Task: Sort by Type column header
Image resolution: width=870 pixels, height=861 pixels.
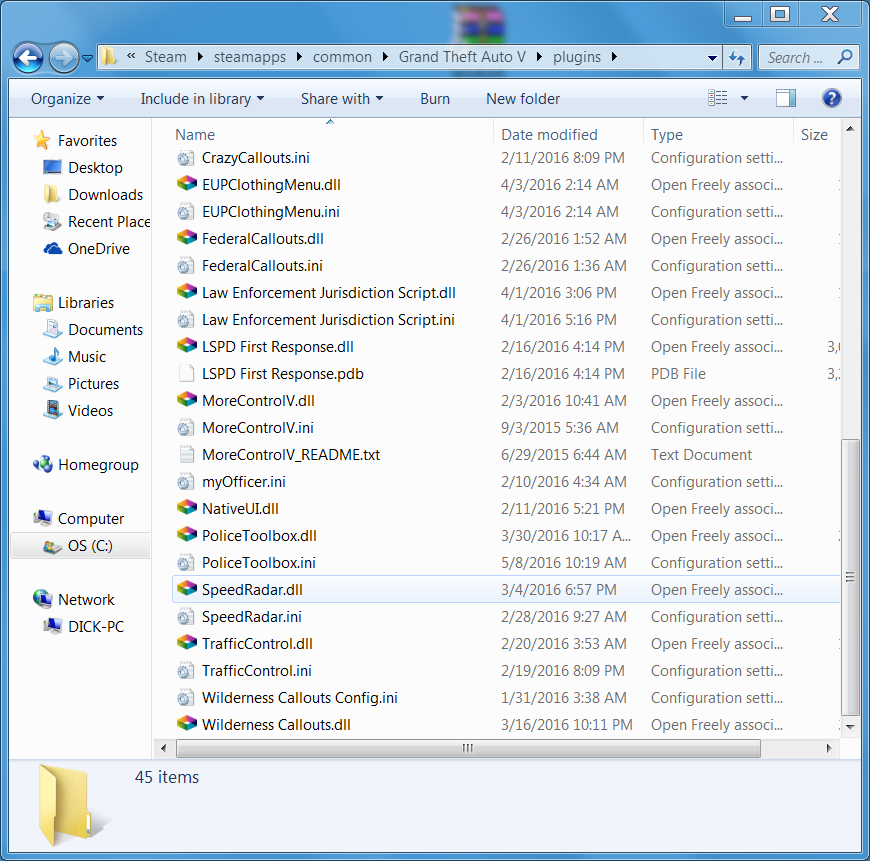Action: [x=666, y=135]
